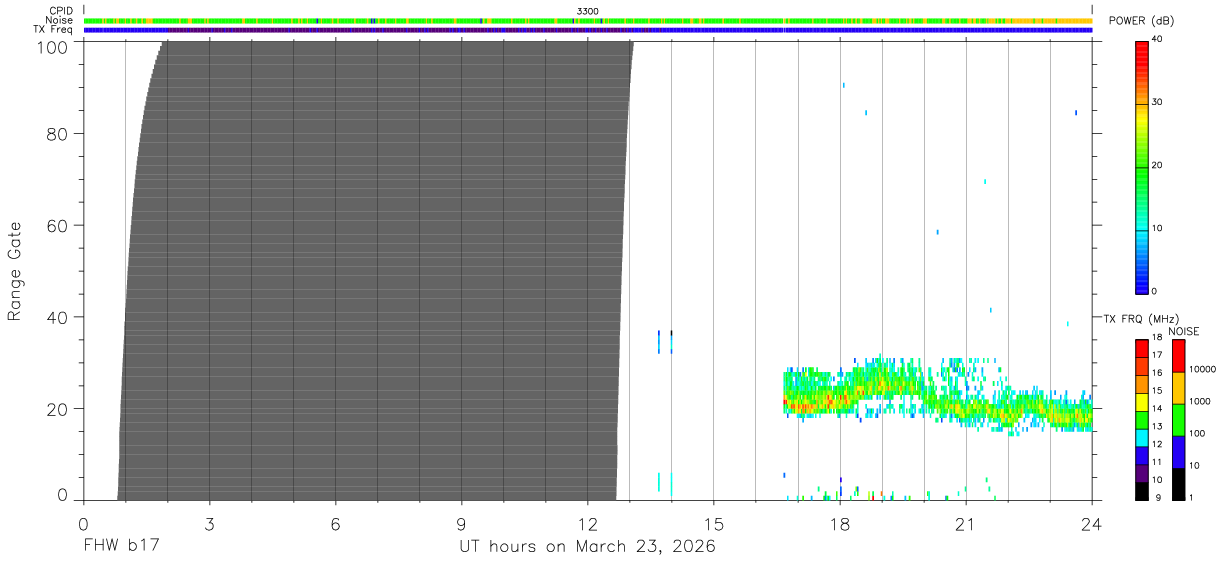The height and width of the screenshot is (567, 1228).
Task: Click the 10000 label on NOISE scale
Action: click(x=1203, y=369)
